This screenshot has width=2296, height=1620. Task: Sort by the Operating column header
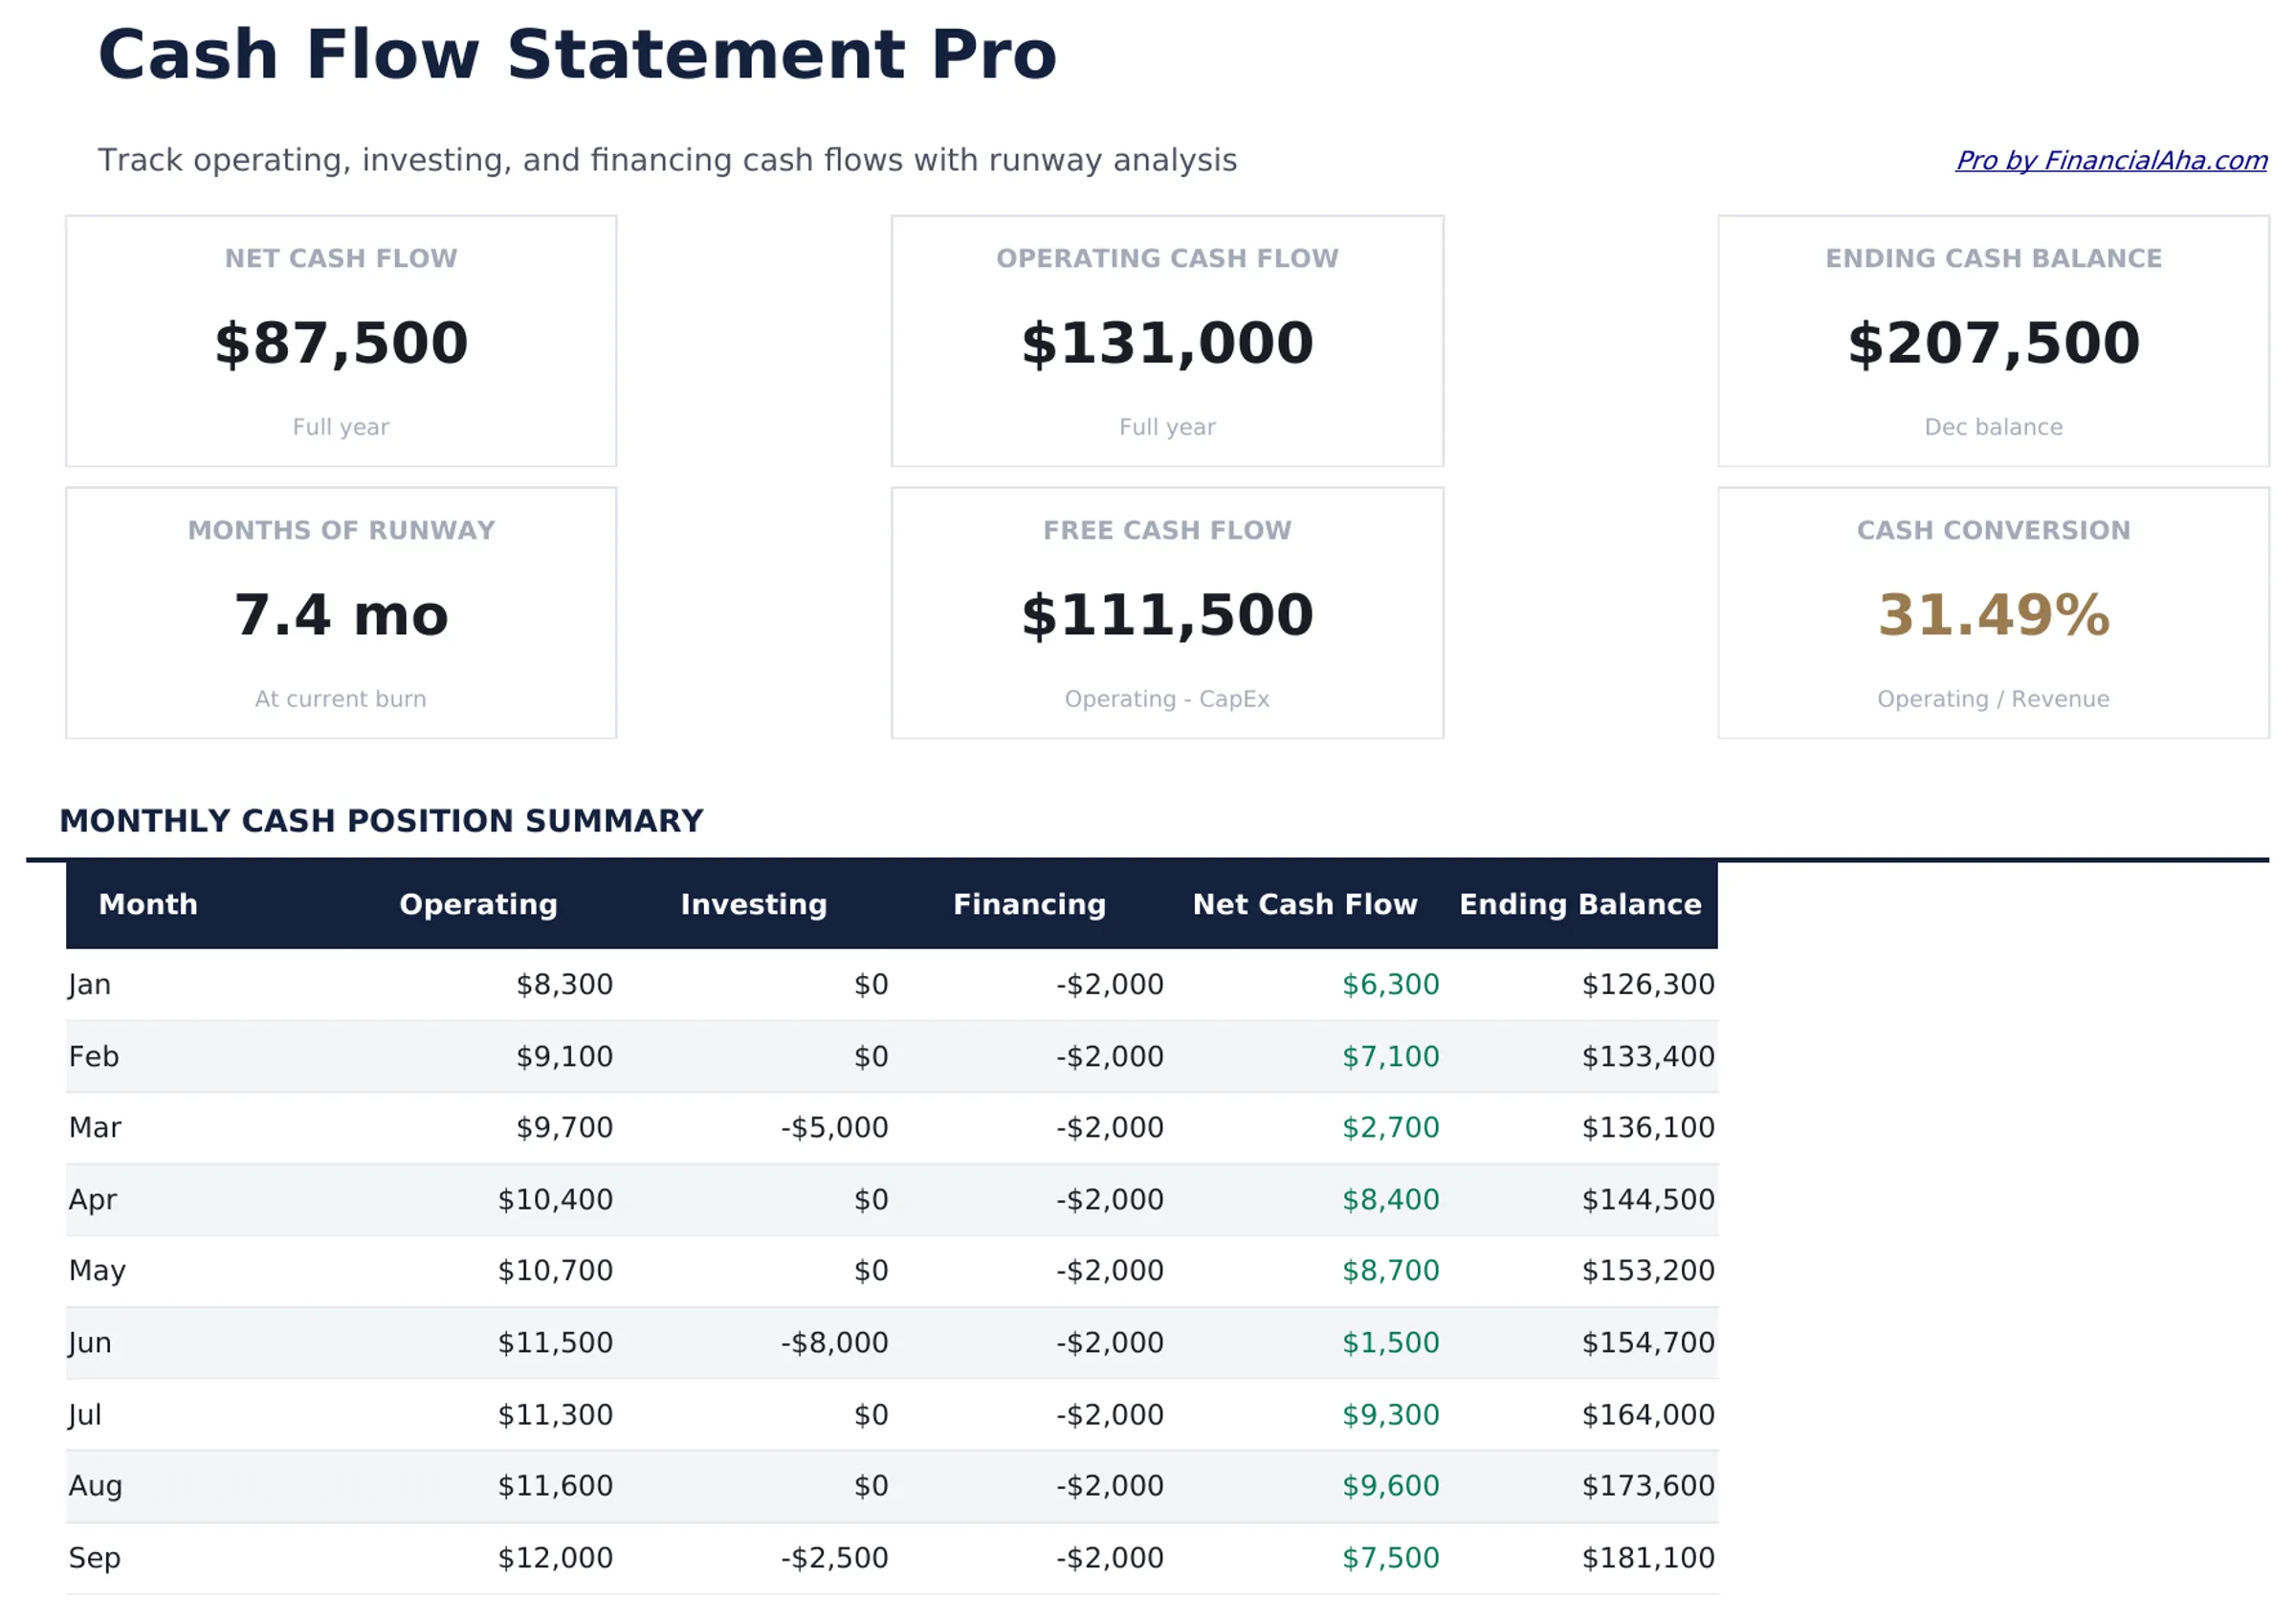pos(478,903)
